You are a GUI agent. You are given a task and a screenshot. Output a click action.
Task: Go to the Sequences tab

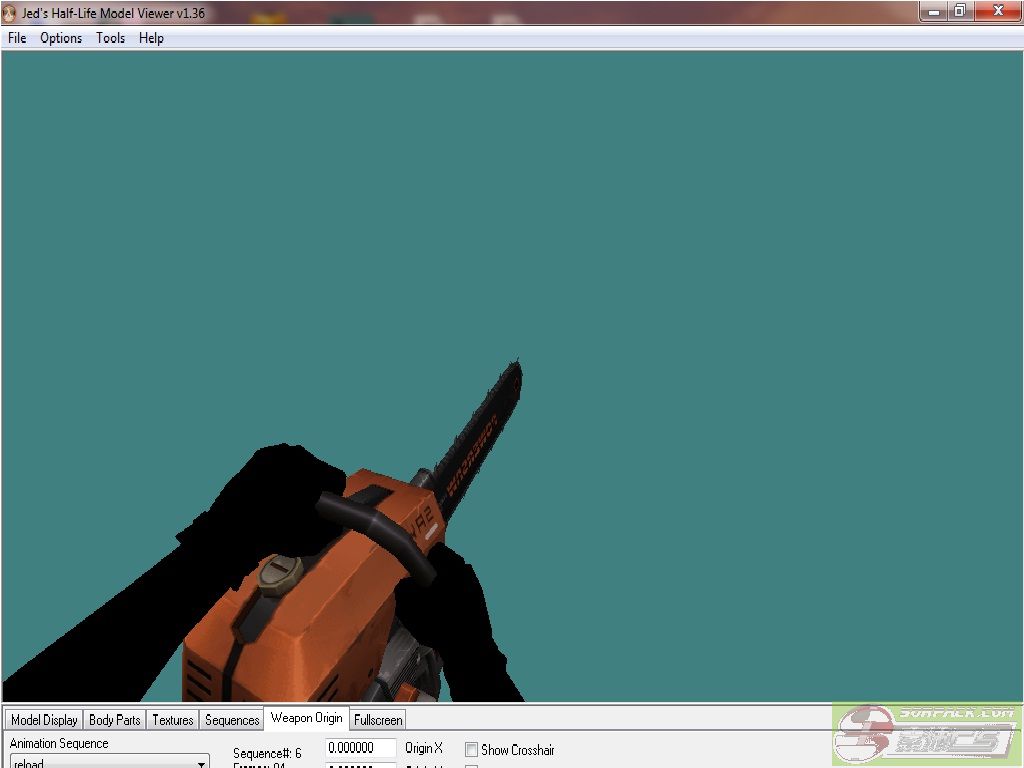click(x=232, y=720)
